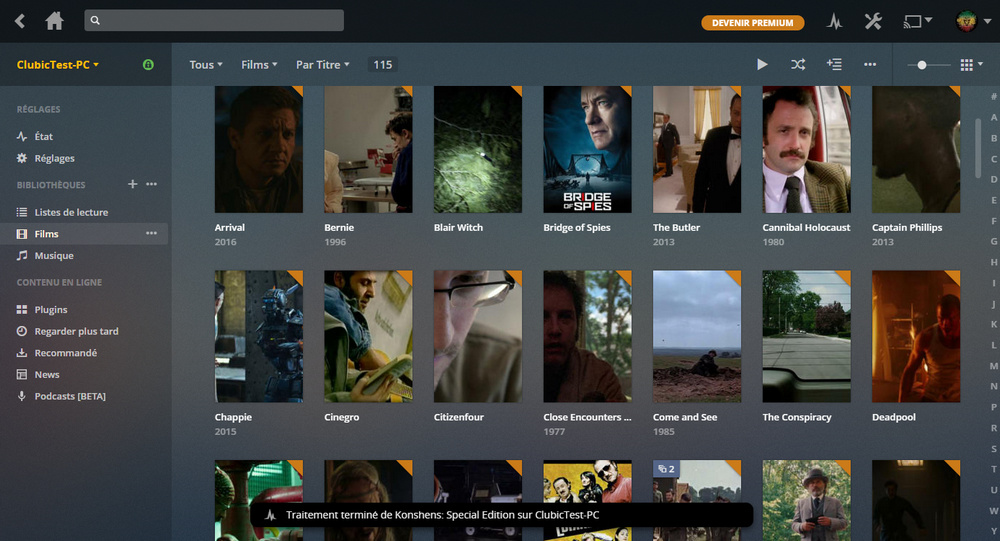Open the Par Titre sort dropdown
1000x541 pixels.
(322, 65)
